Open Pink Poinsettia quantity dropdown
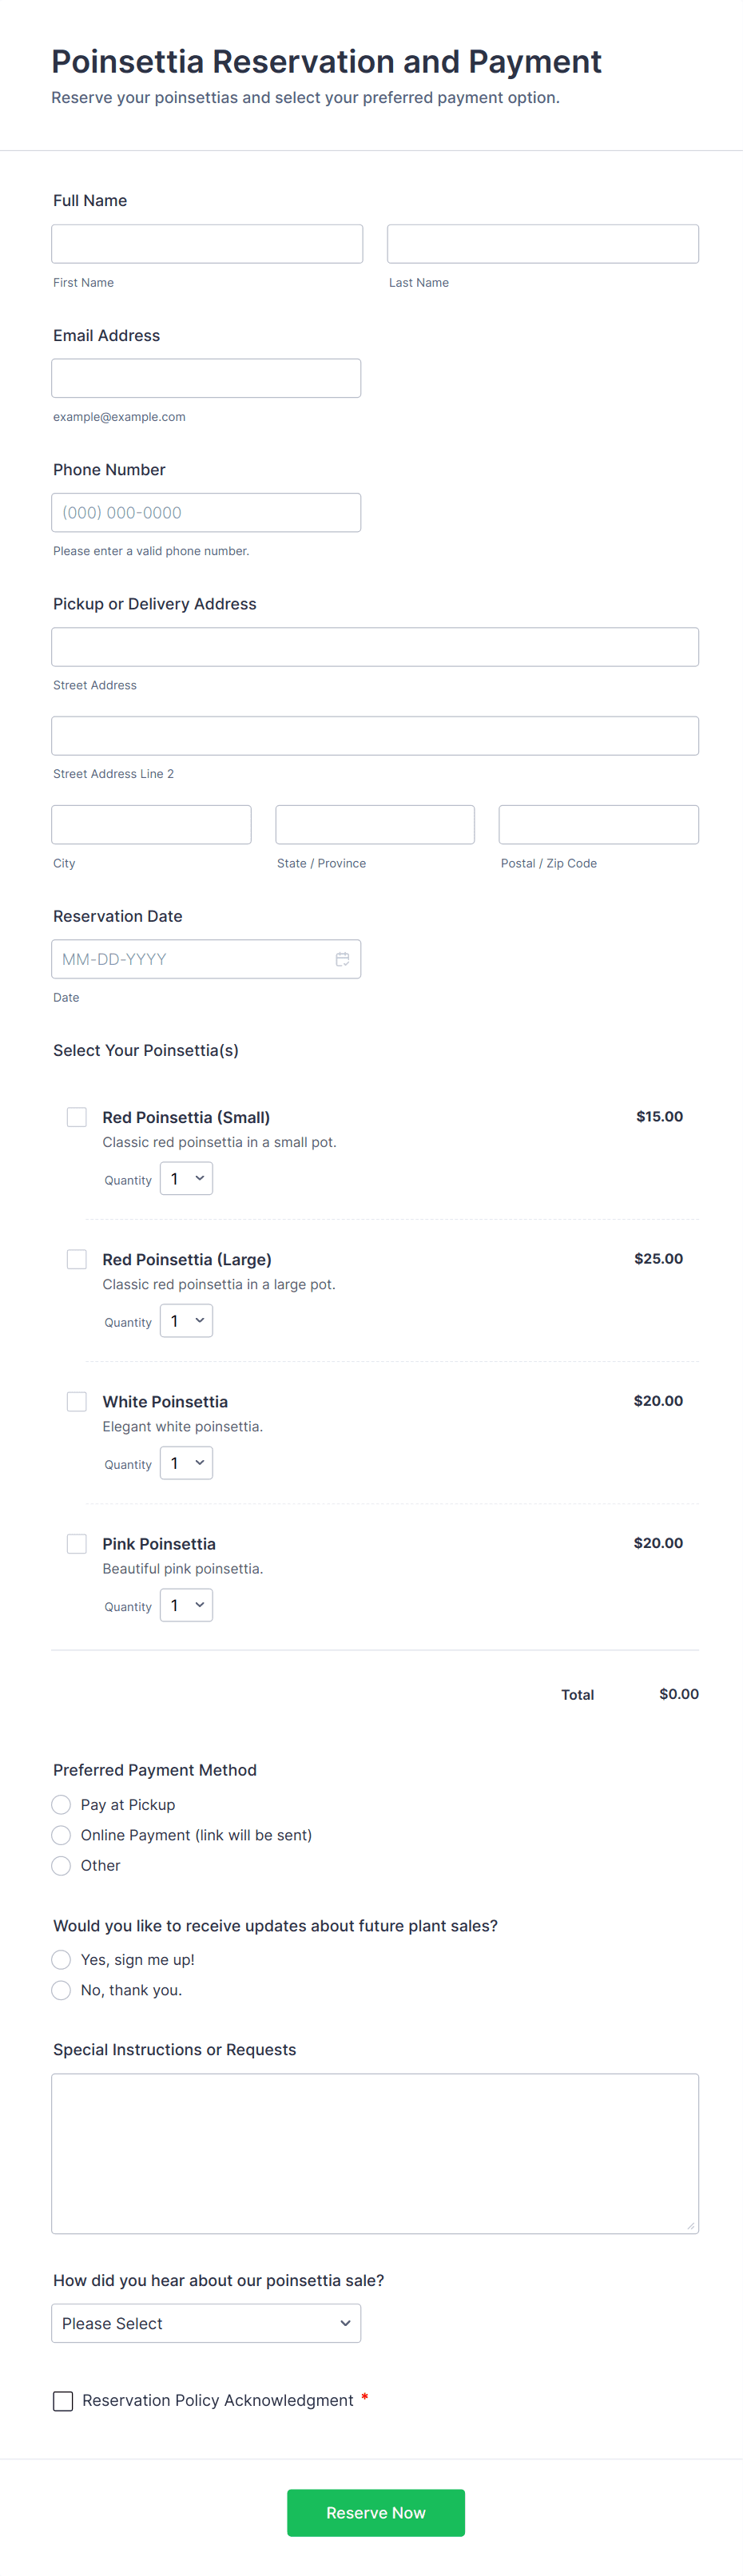Screen dimensions: 743x2576 coord(187,1605)
